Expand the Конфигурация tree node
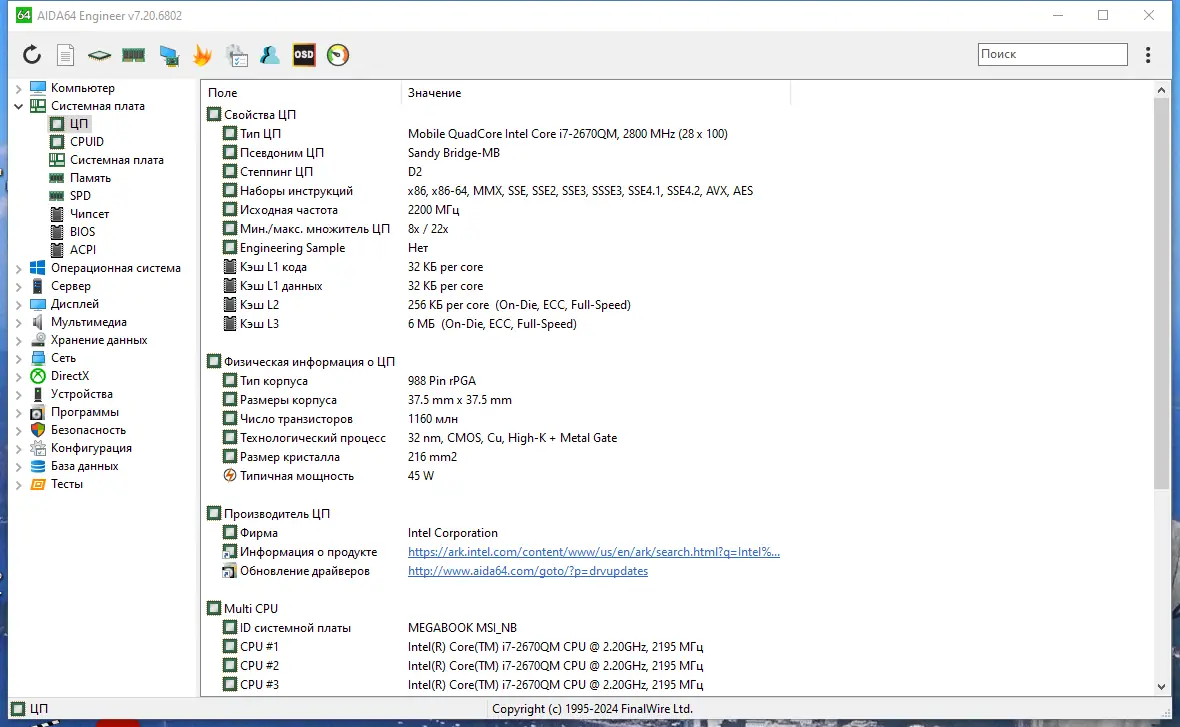Screen dimensions: 1180x727 click(19, 449)
